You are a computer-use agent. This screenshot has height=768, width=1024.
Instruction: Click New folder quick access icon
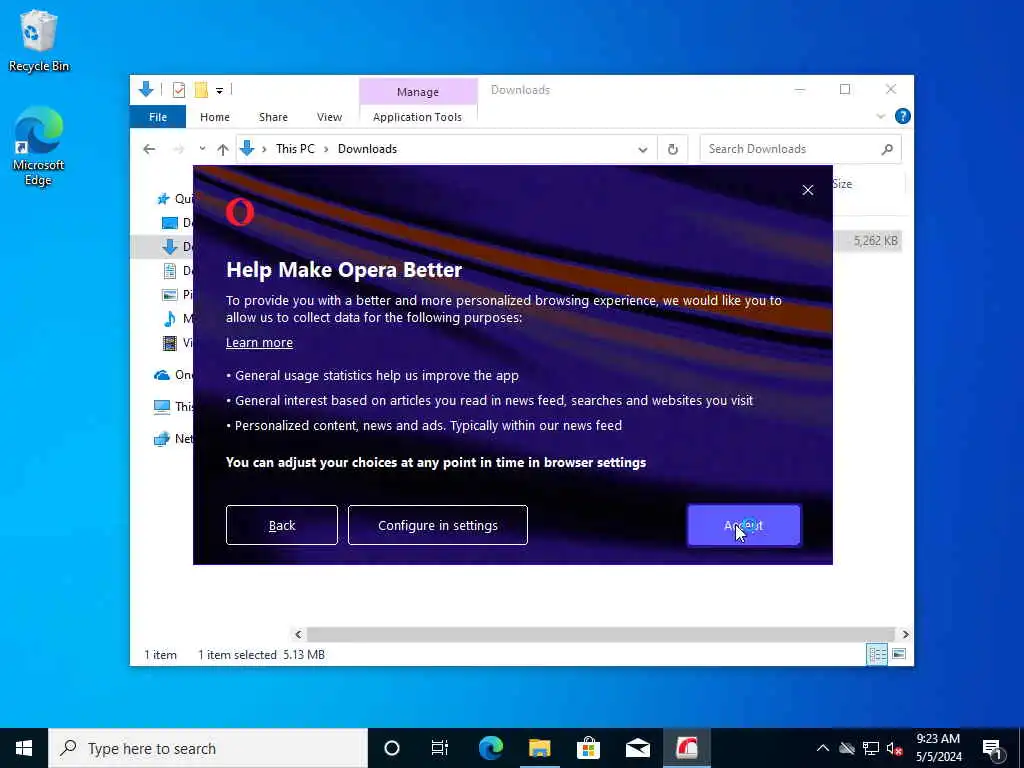tap(201, 89)
